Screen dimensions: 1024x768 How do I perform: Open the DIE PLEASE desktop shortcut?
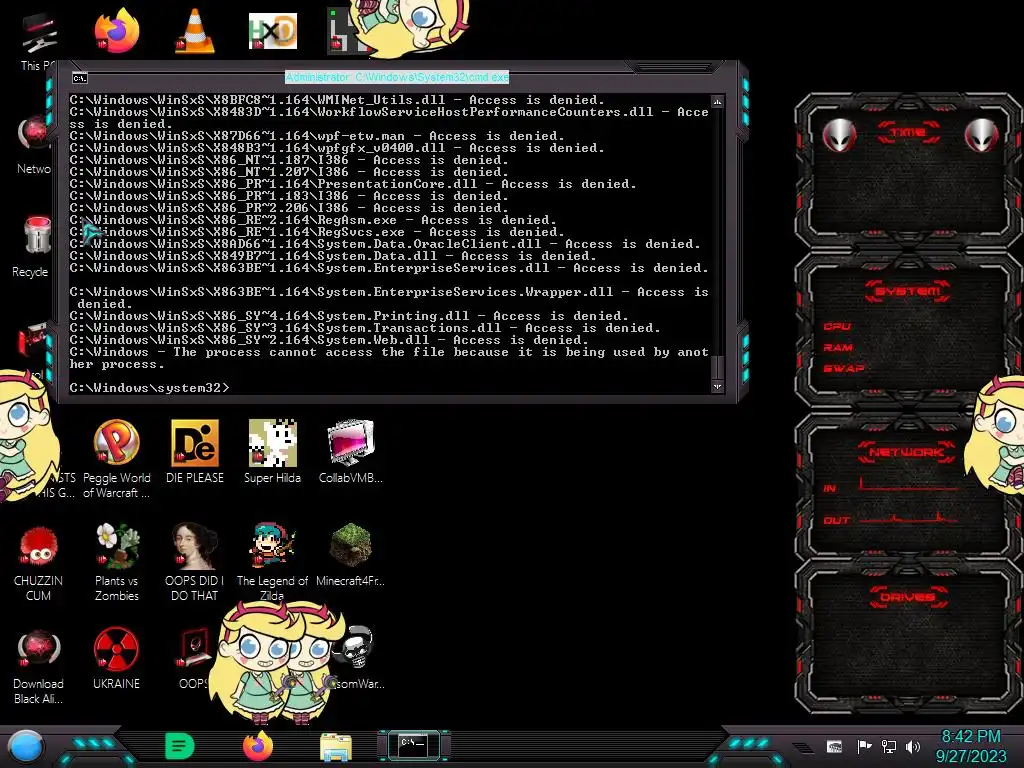pyautogui.click(x=195, y=452)
